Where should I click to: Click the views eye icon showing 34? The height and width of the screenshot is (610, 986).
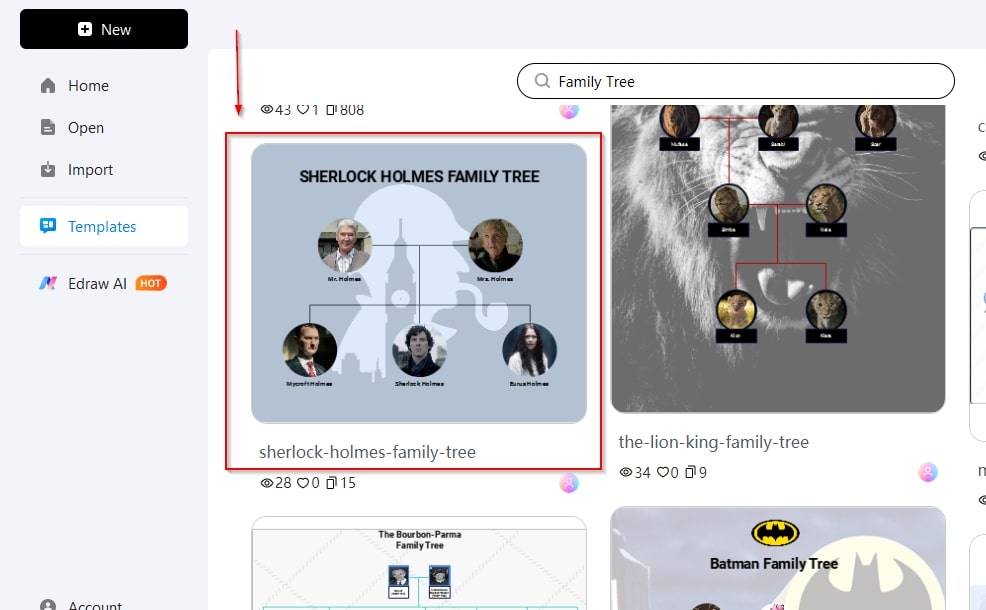(x=626, y=472)
